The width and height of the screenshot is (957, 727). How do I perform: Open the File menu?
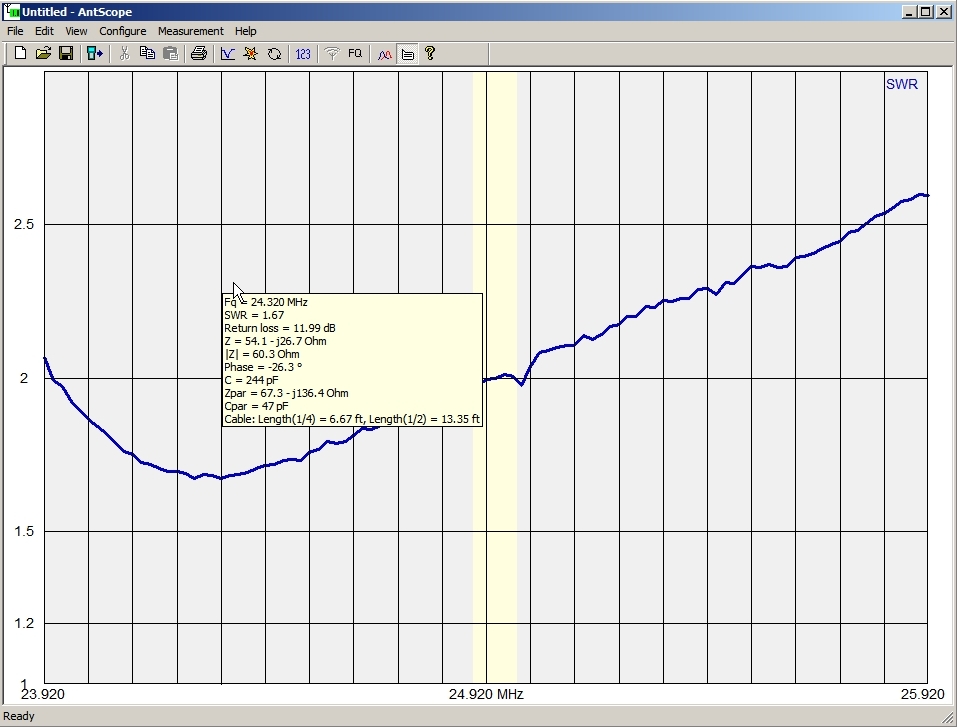15,31
